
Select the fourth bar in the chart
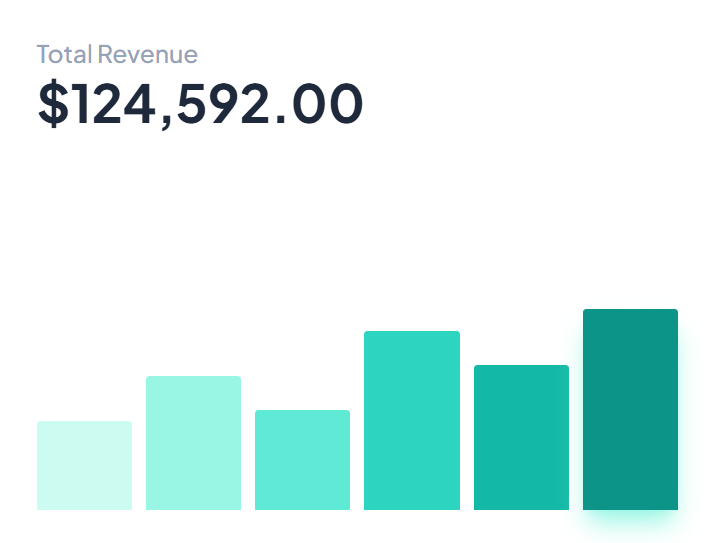point(411,420)
